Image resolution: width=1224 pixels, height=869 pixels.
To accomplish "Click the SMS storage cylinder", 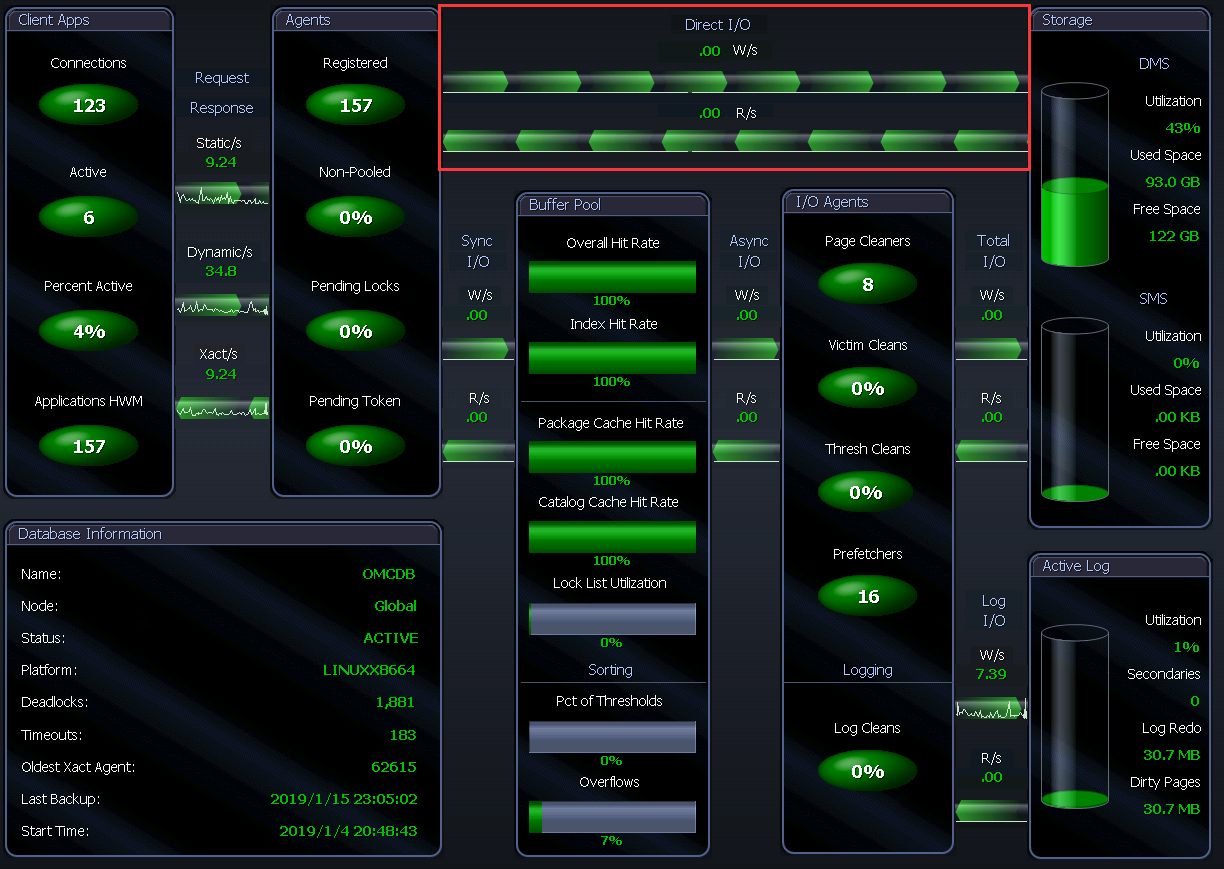I will tap(1075, 410).
